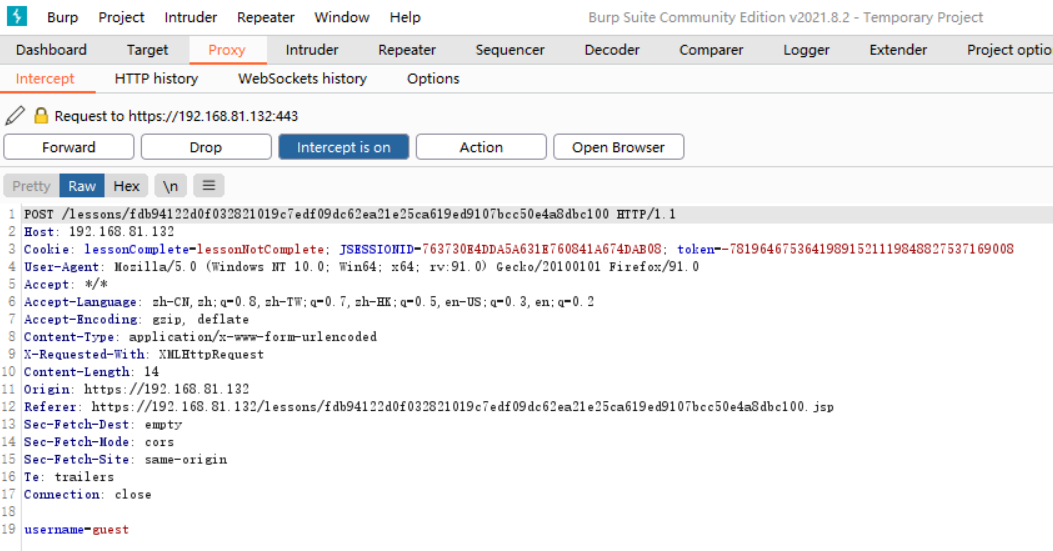Toggle the \n non-printable characters button
This screenshot has width=1053, height=551.
pyautogui.click(x=171, y=186)
